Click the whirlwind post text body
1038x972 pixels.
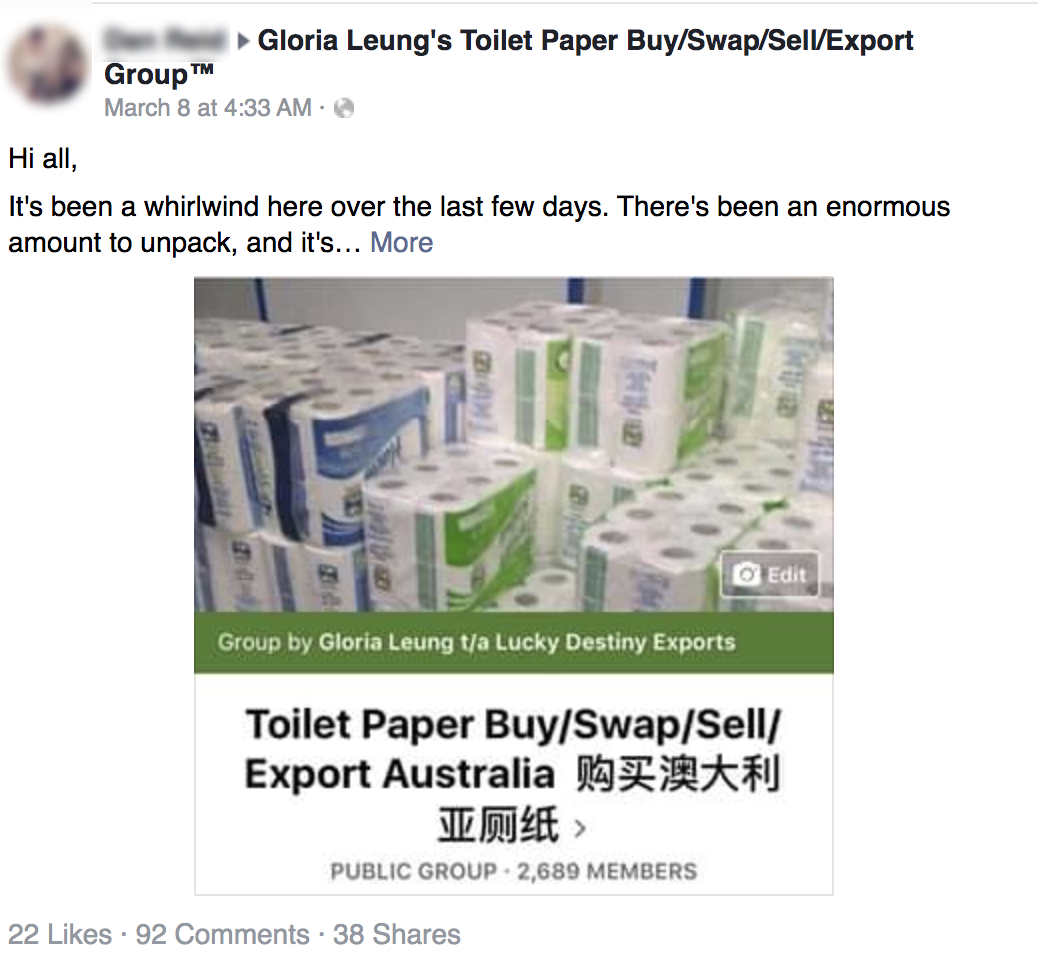pyautogui.click(x=479, y=224)
